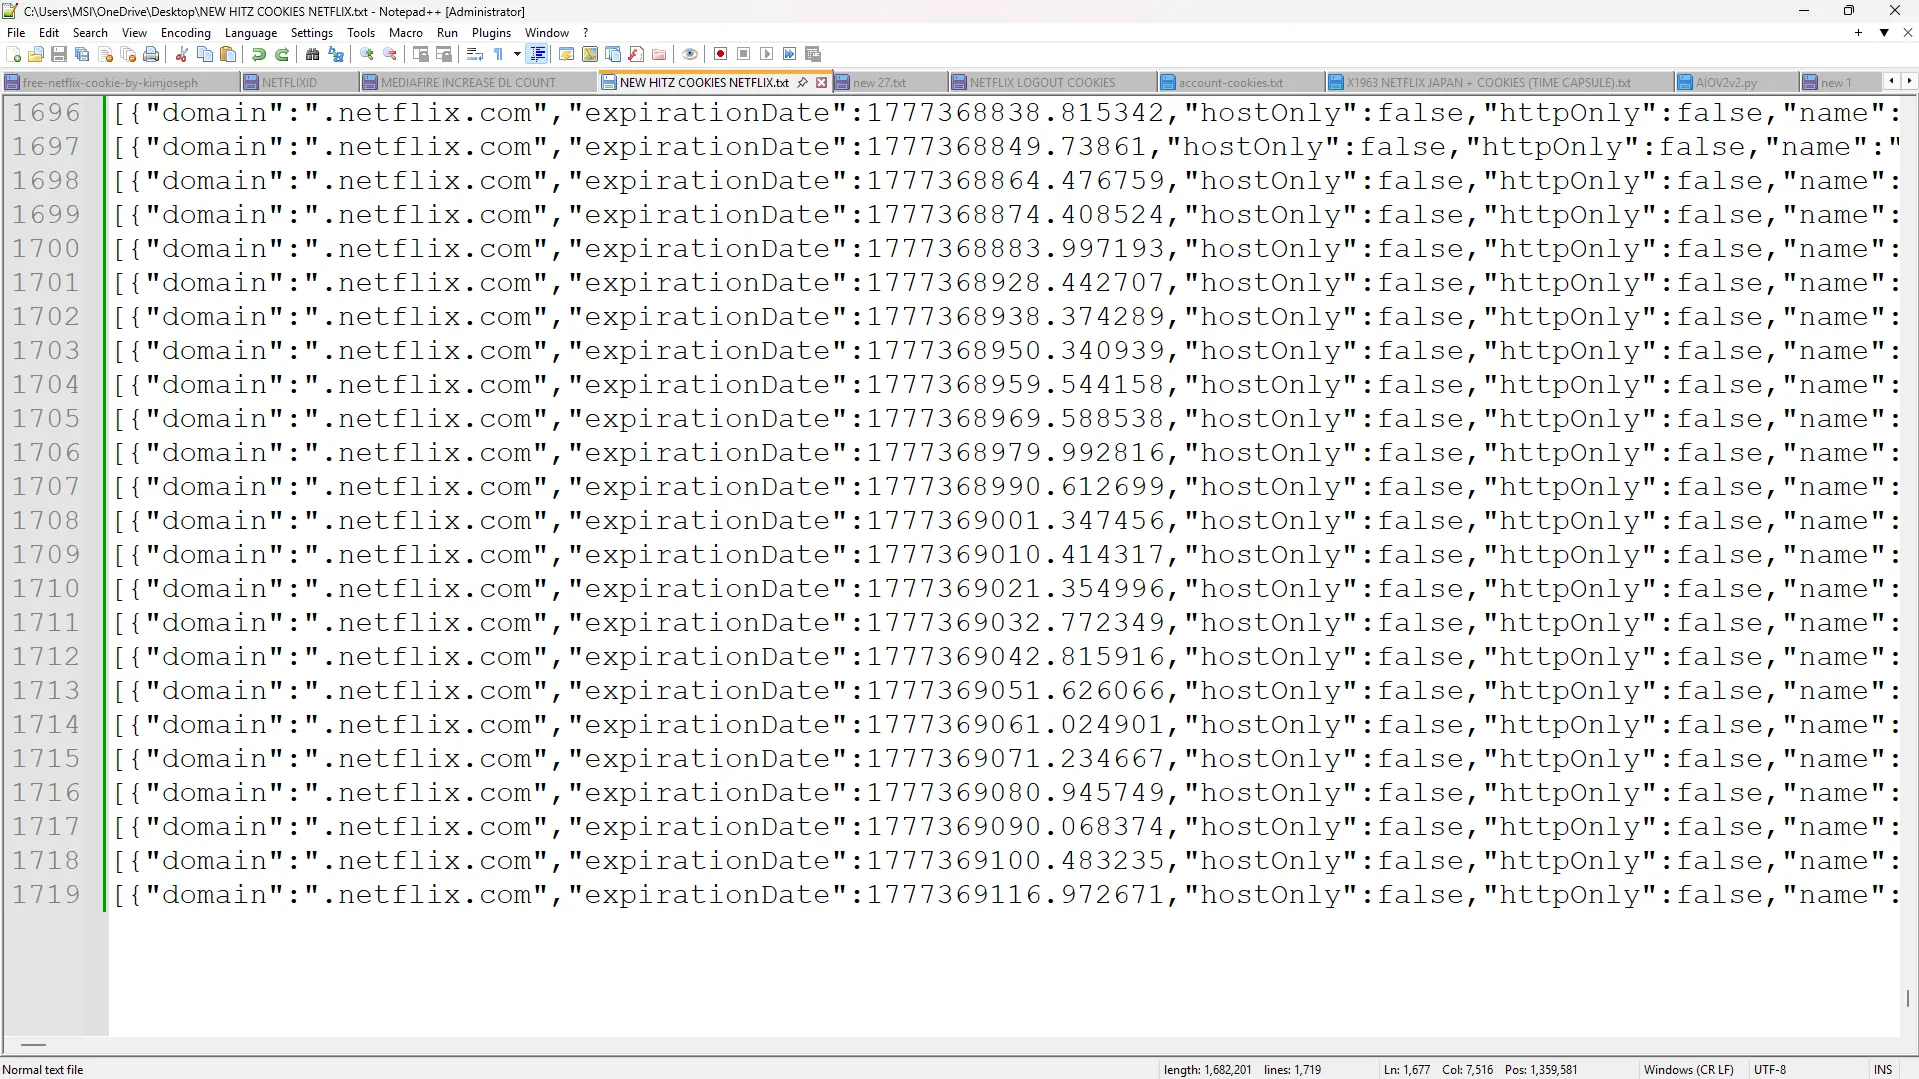Image resolution: width=1919 pixels, height=1079 pixels.
Task: Save the current file via toolbar
Action: click(59, 54)
